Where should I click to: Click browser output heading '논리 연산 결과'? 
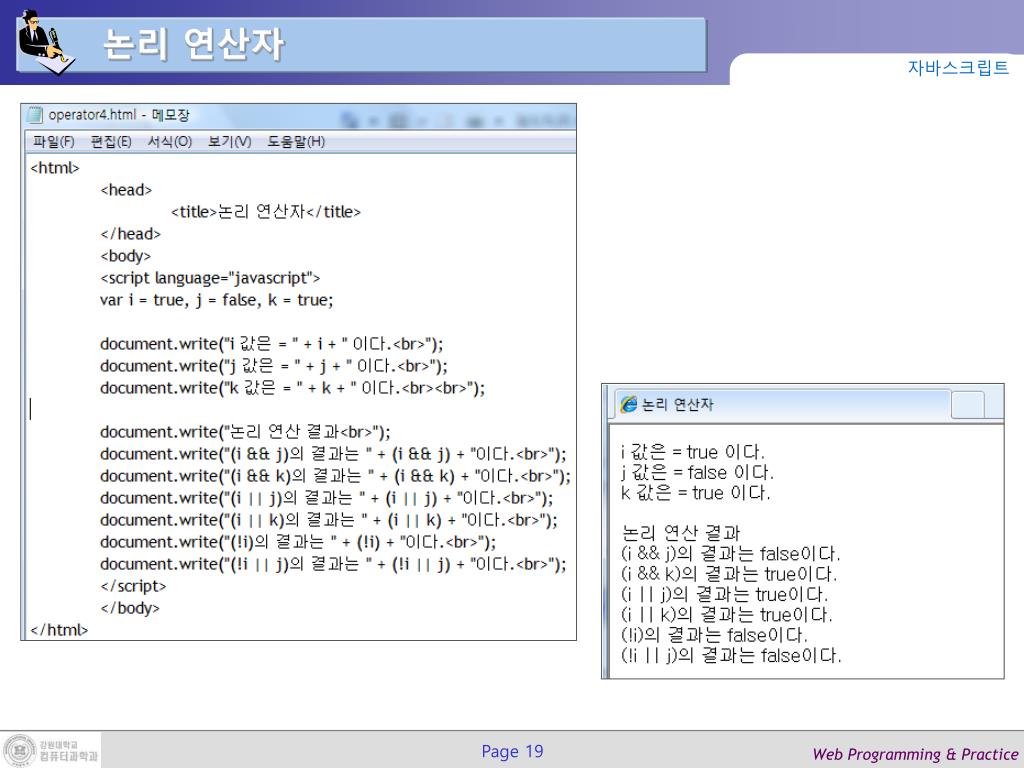click(x=680, y=533)
